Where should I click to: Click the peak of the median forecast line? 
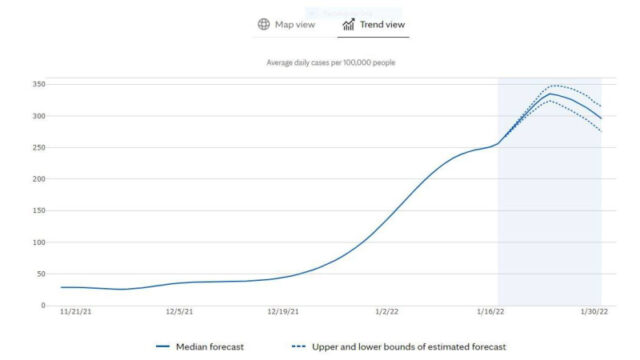tap(550, 94)
